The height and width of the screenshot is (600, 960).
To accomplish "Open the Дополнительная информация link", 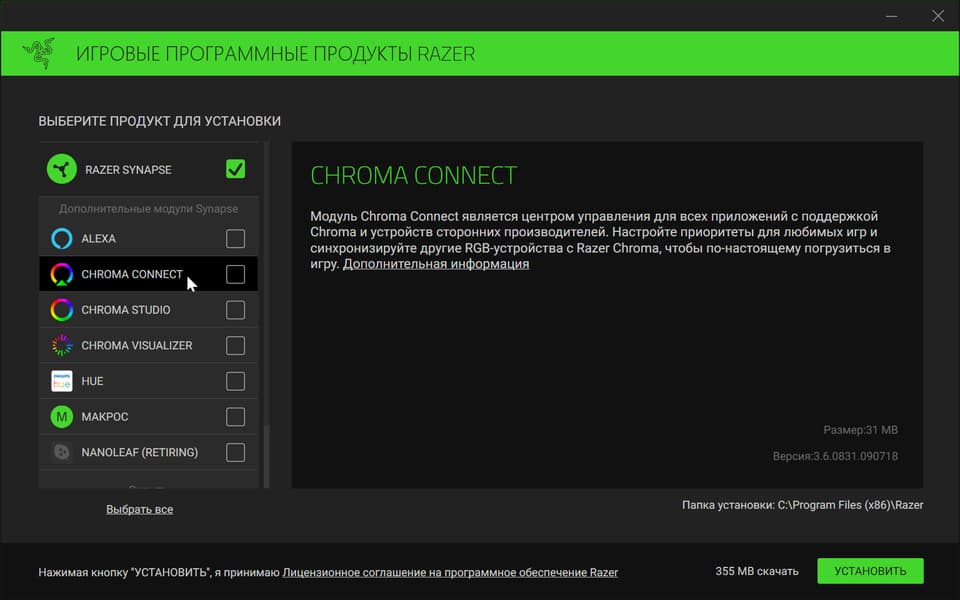I will 436,264.
